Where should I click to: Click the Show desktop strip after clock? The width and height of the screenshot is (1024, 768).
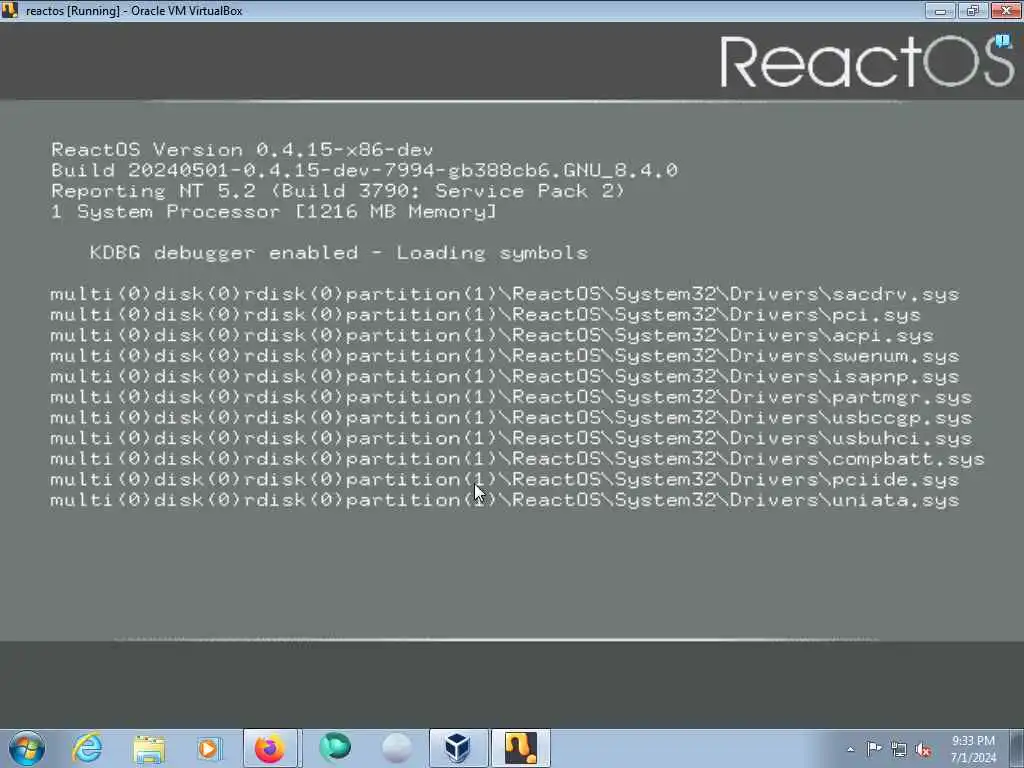click(1019, 749)
